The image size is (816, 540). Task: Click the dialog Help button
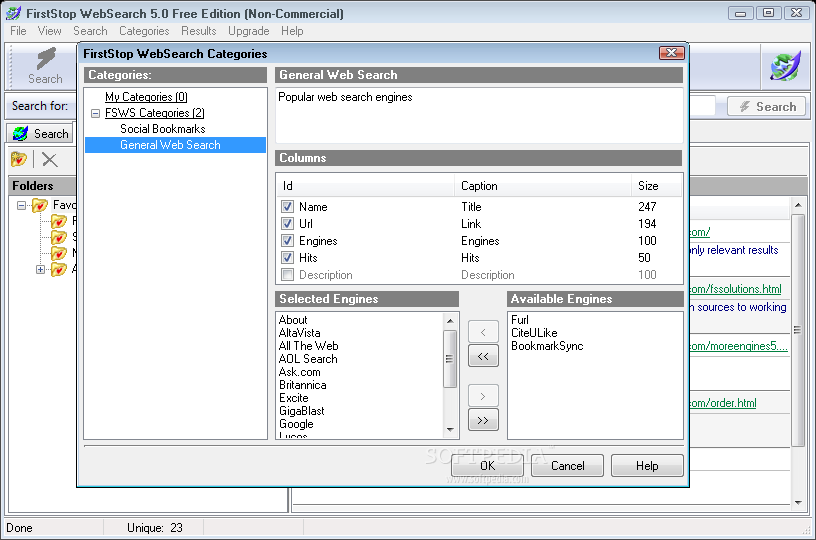[x=647, y=466]
